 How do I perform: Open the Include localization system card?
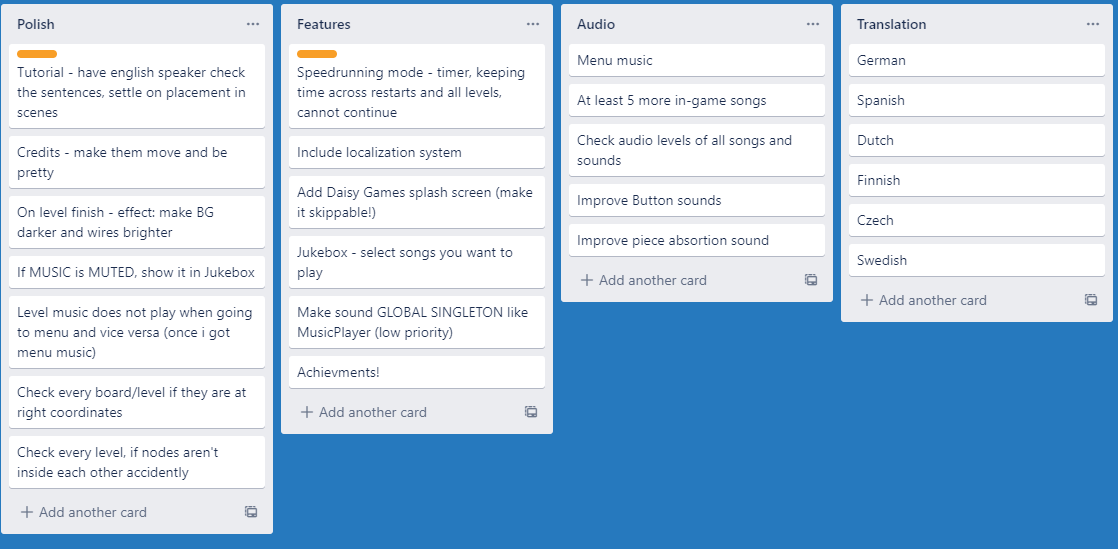click(x=417, y=153)
